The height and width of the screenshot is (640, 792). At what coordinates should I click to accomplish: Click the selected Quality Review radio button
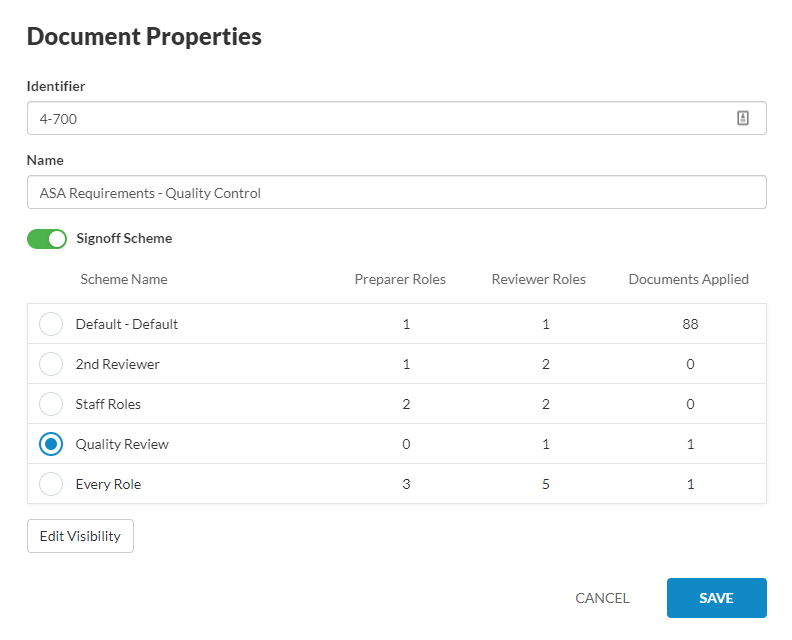51,444
